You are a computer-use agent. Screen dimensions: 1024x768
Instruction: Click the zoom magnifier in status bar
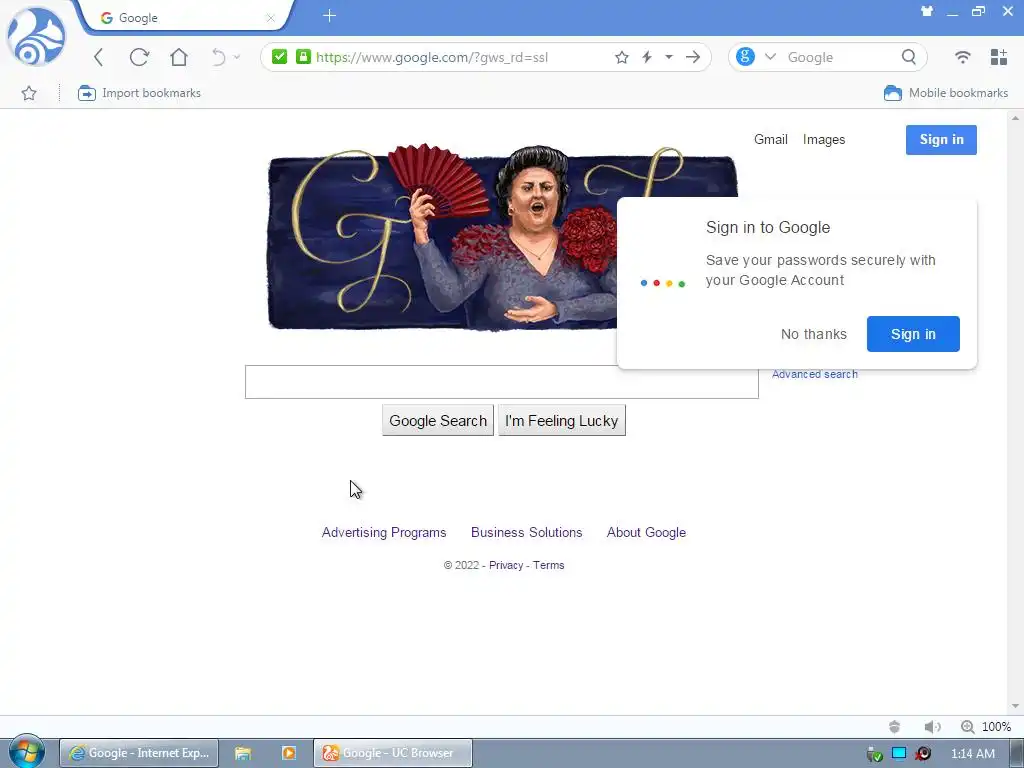967,727
